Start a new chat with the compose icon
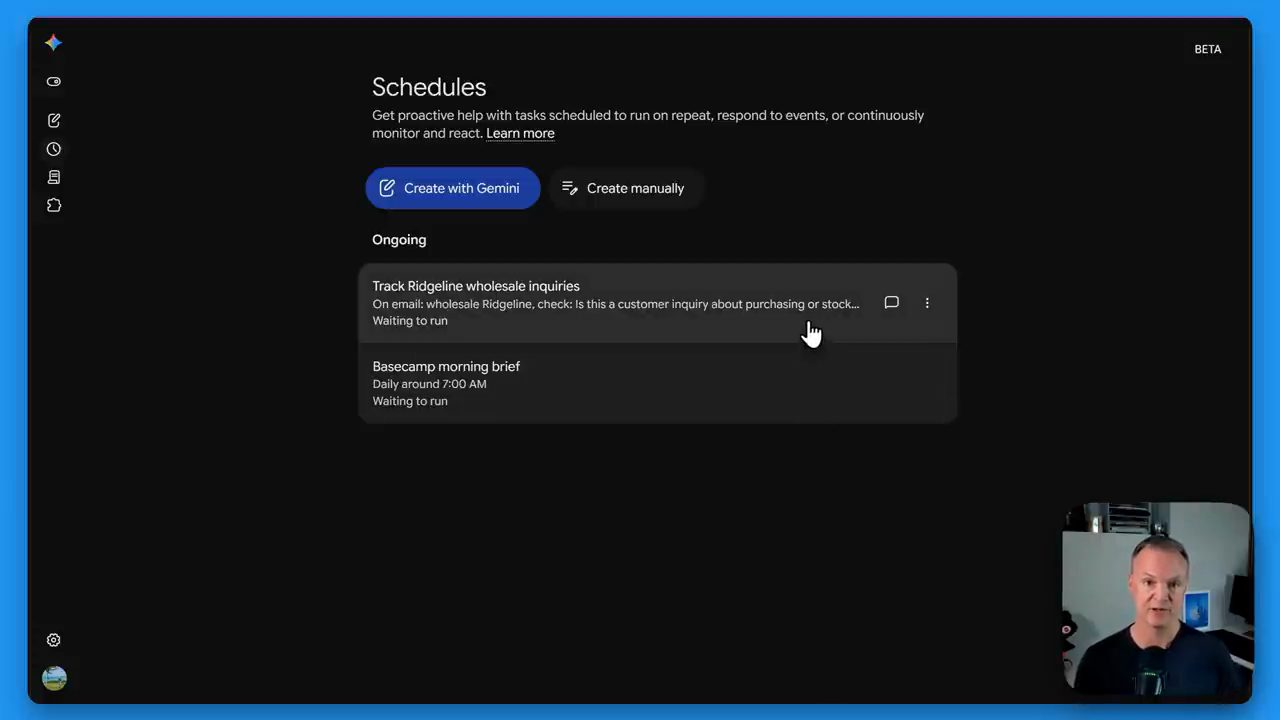Screen dimensions: 1280x720 coord(54,120)
